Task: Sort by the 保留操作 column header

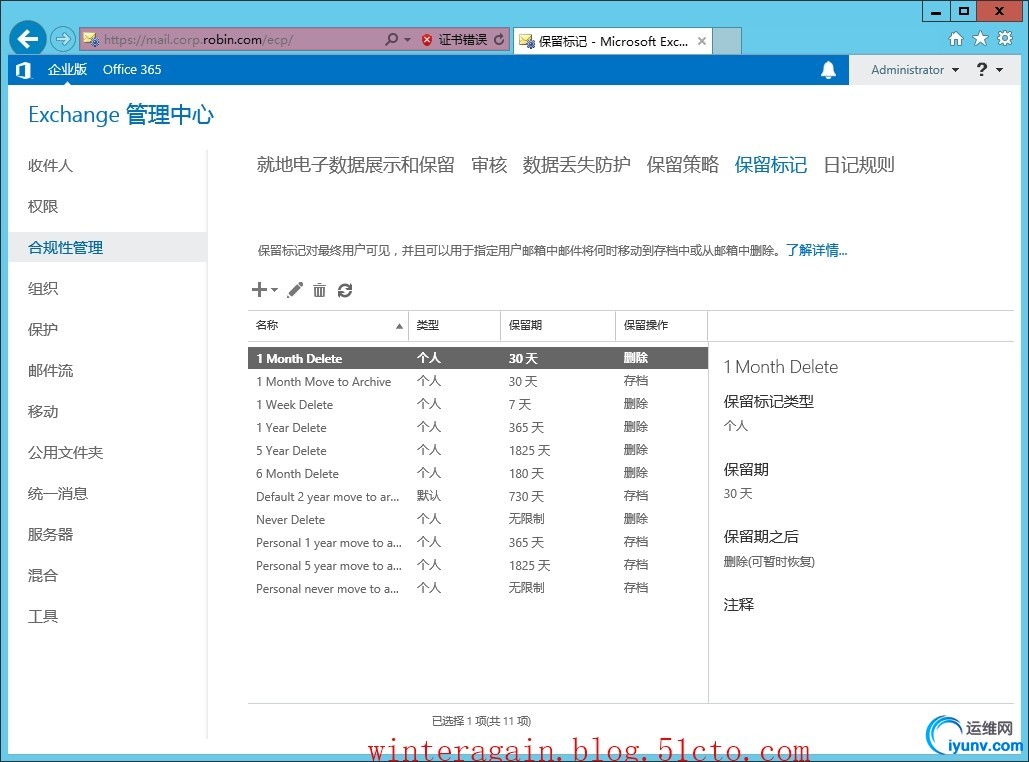Action: 661,326
